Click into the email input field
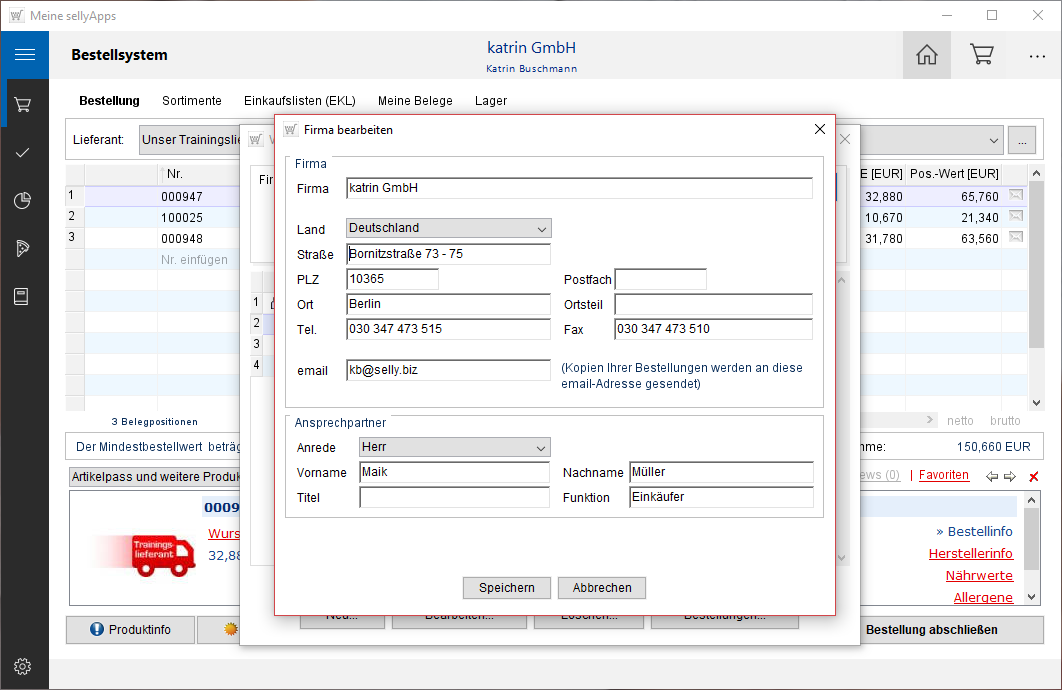The width and height of the screenshot is (1062, 690). (x=448, y=371)
